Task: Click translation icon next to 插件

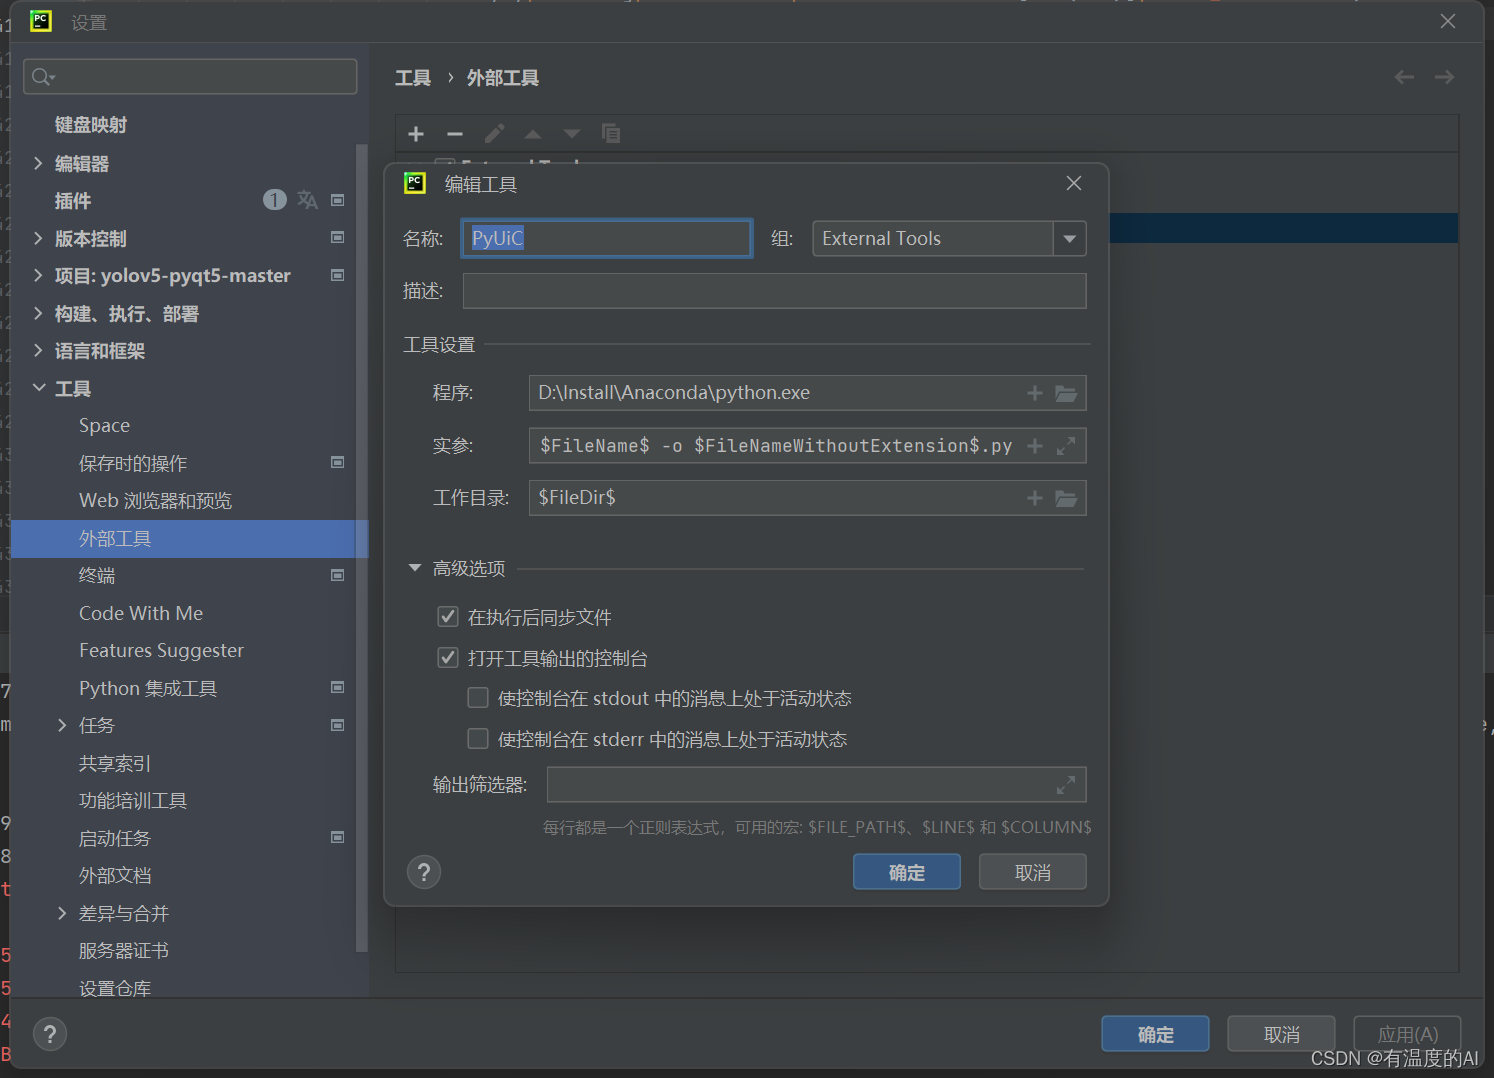Action: point(307,200)
